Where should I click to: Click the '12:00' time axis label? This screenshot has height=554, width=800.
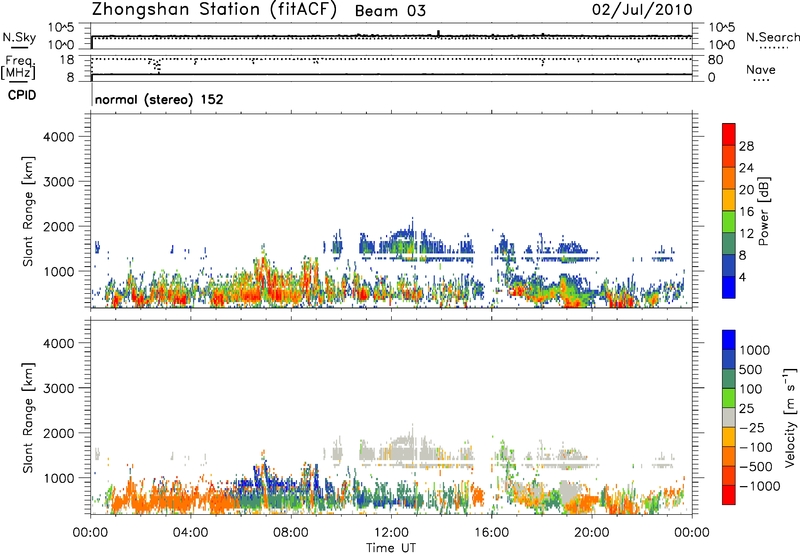[391, 533]
